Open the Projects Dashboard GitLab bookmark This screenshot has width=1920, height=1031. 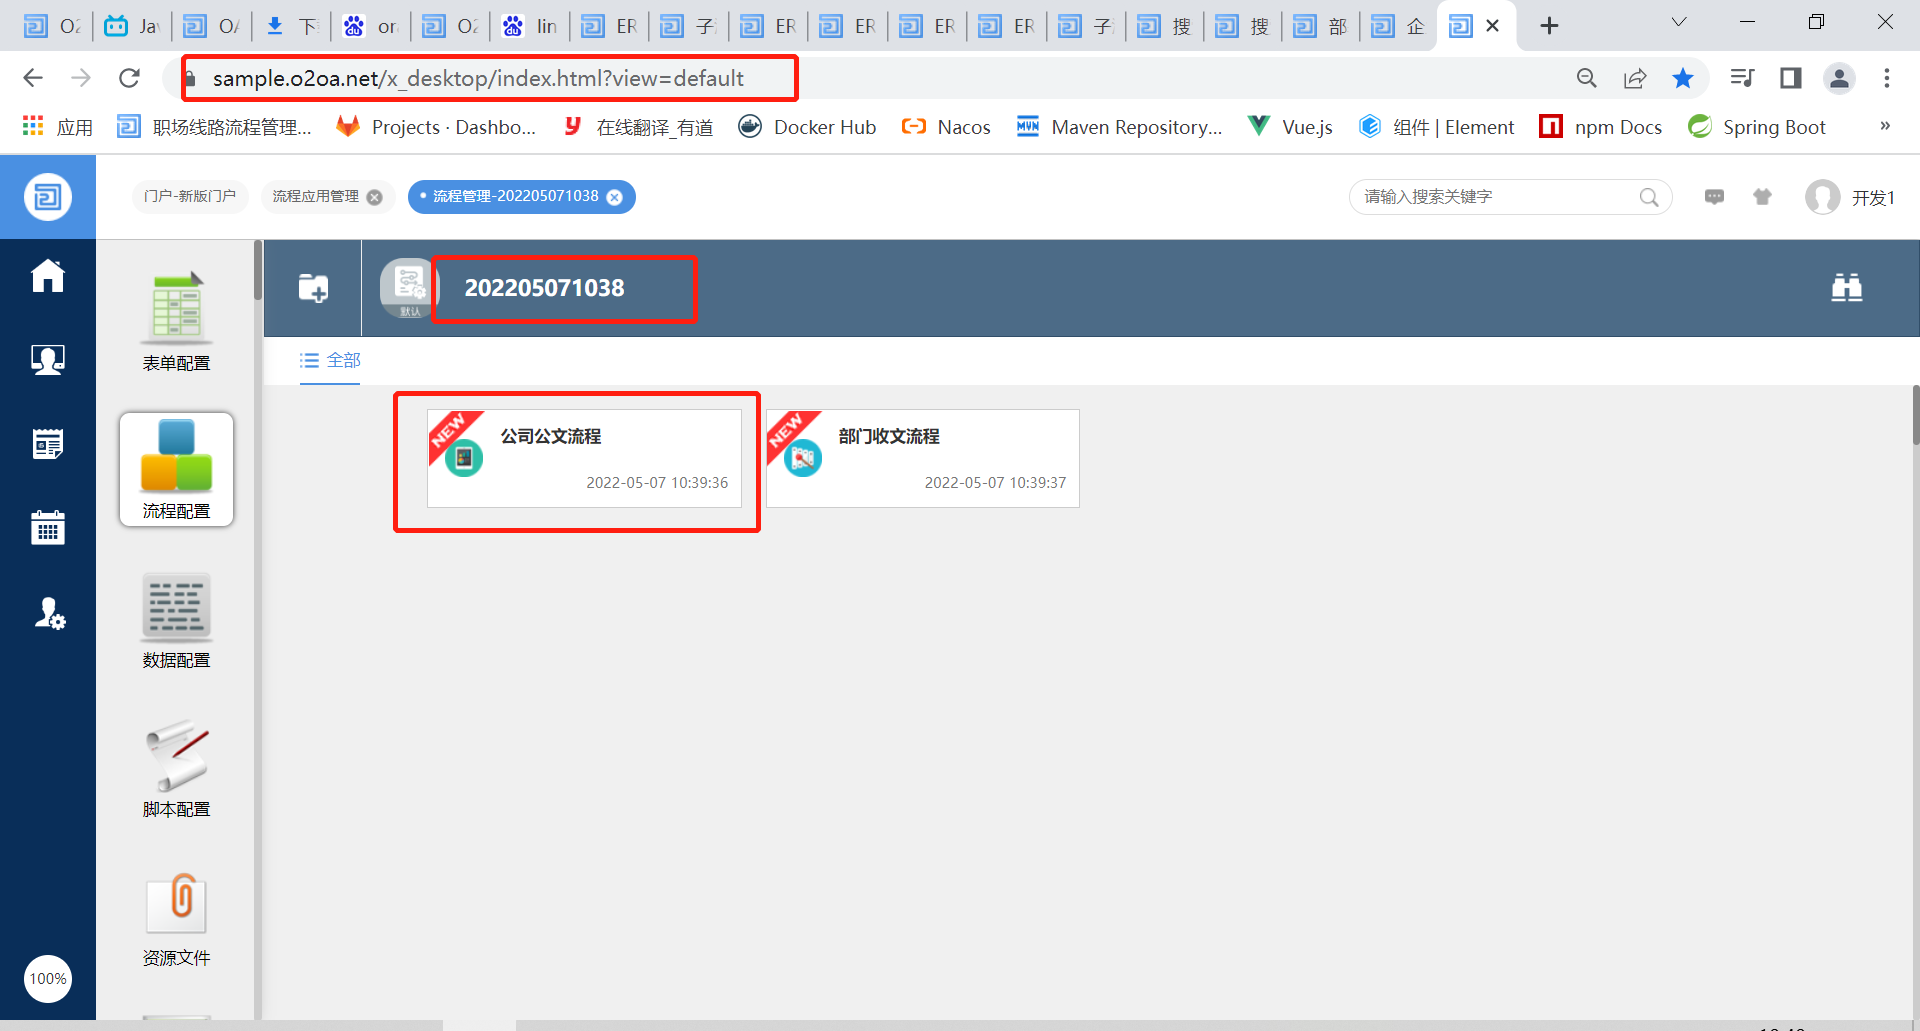coord(436,127)
